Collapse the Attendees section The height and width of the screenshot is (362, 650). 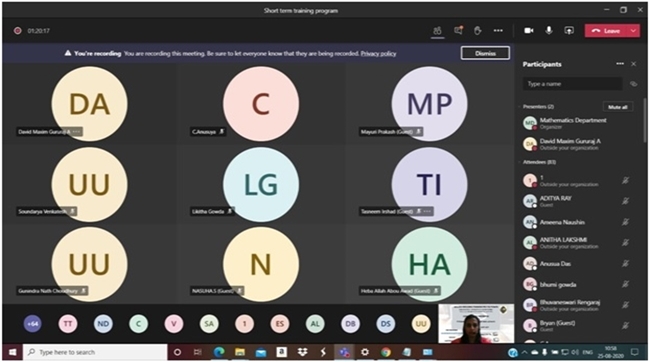tap(519, 162)
